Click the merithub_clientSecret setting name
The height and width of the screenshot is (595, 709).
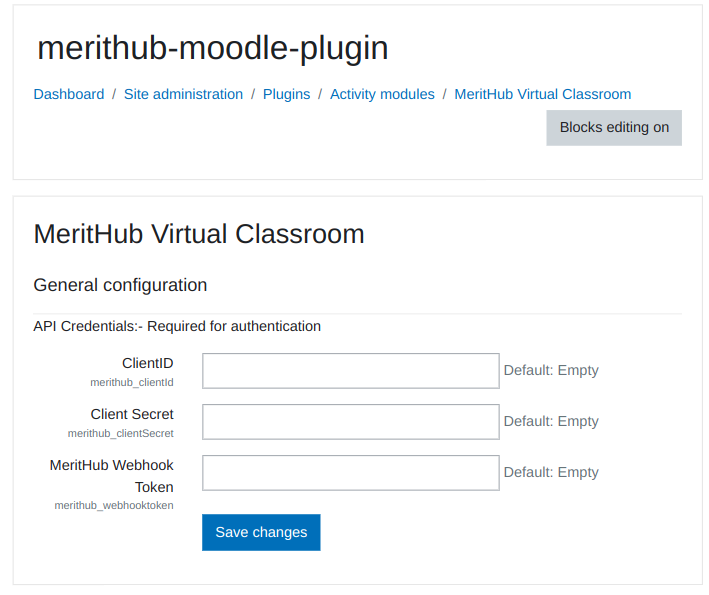click(x=121, y=433)
